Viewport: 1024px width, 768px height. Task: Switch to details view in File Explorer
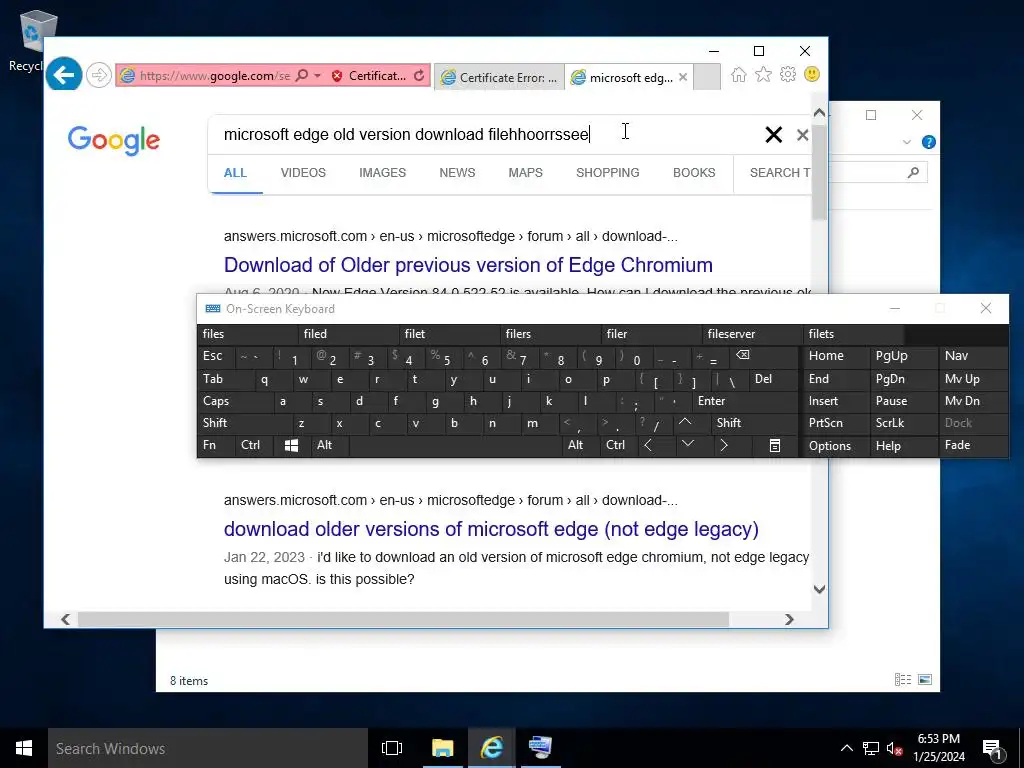pos(903,680)
